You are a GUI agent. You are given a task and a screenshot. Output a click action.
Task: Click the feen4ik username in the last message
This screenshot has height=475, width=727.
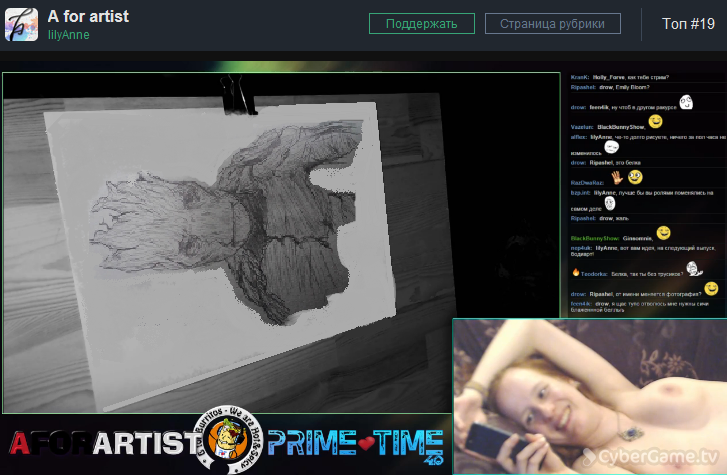coord(581,304)
